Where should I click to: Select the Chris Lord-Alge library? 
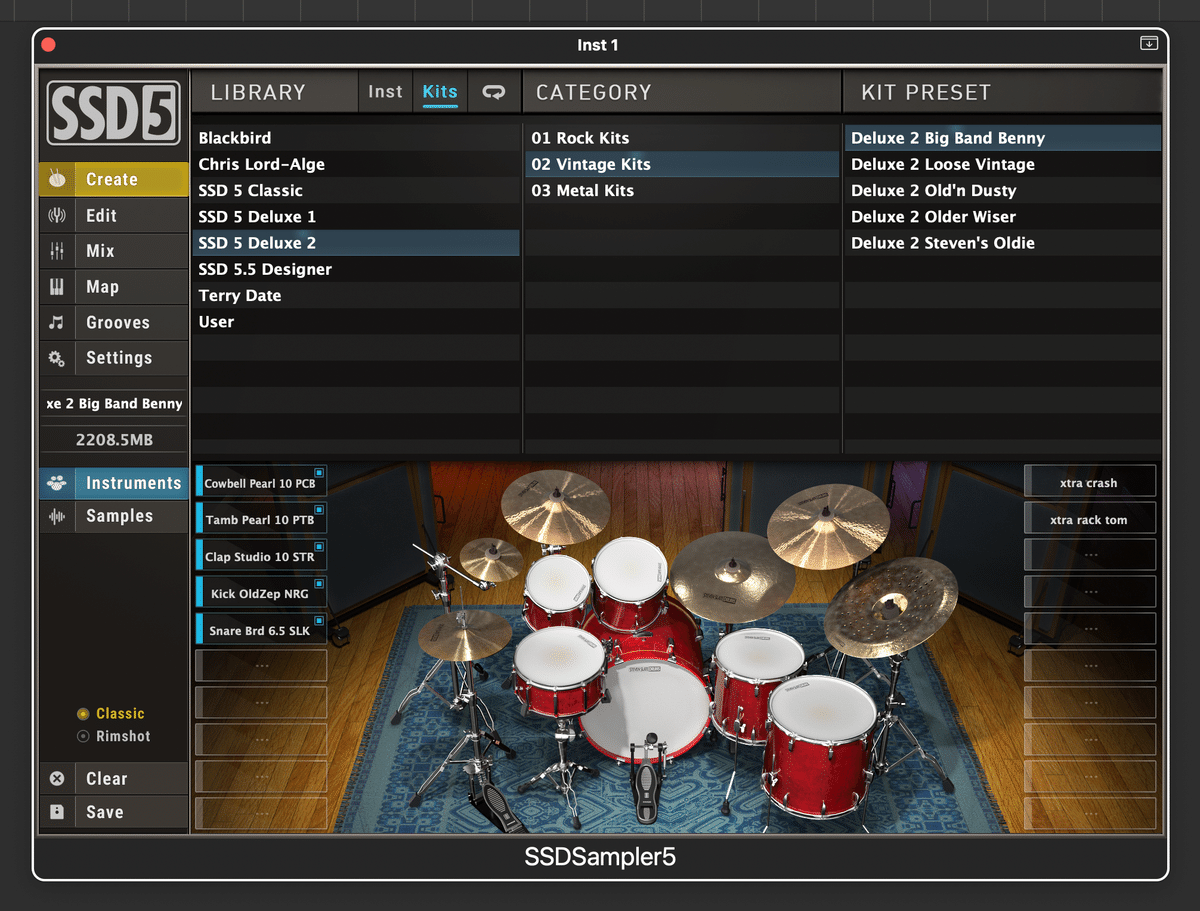(x=356, y=164)
